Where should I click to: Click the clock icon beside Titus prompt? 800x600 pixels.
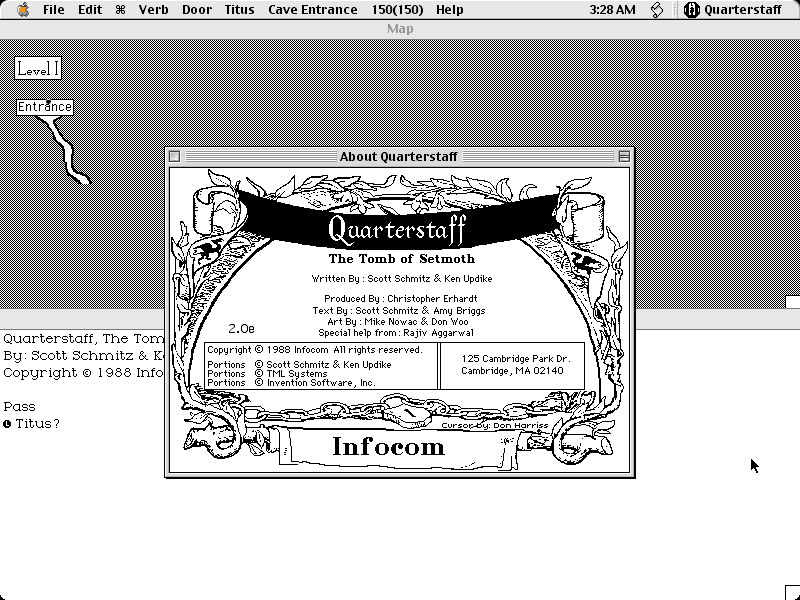pos(7,424)
